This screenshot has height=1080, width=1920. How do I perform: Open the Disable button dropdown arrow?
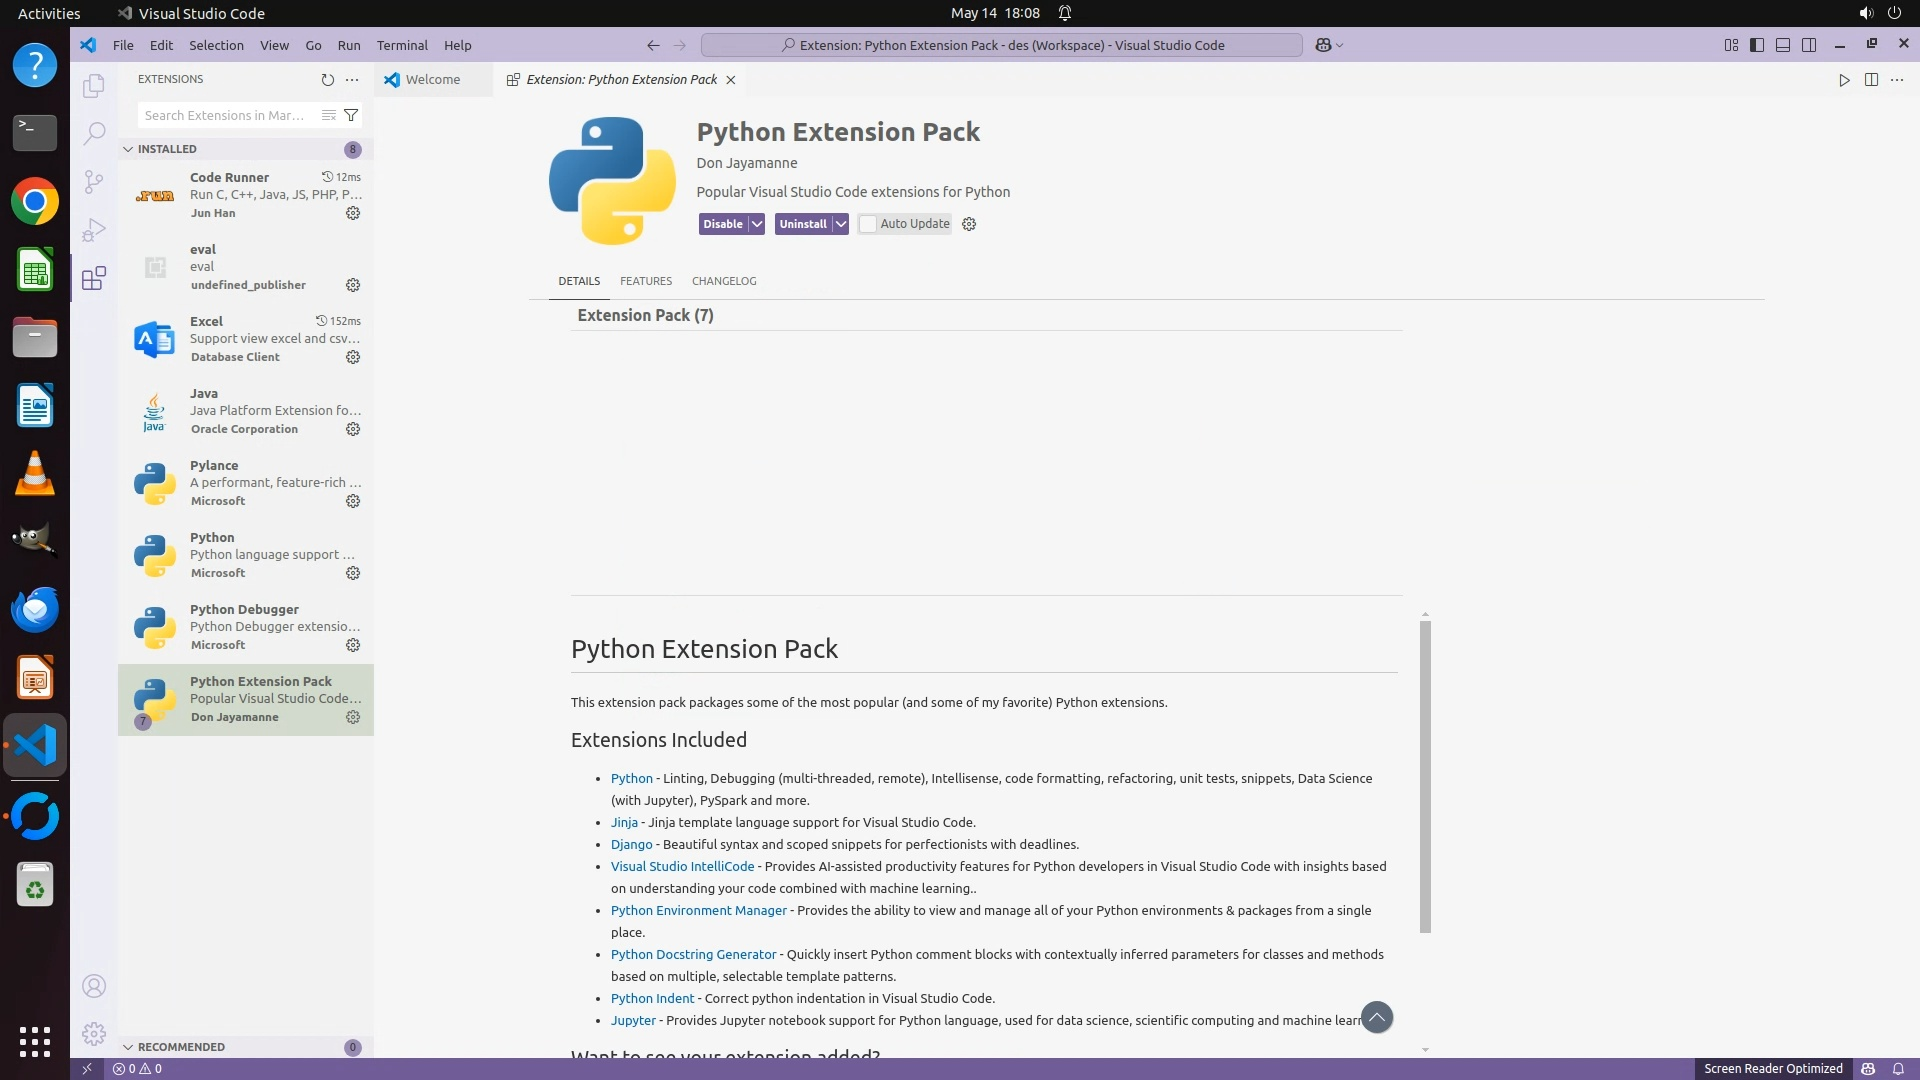pyautogui.click(x=757, y=224)
